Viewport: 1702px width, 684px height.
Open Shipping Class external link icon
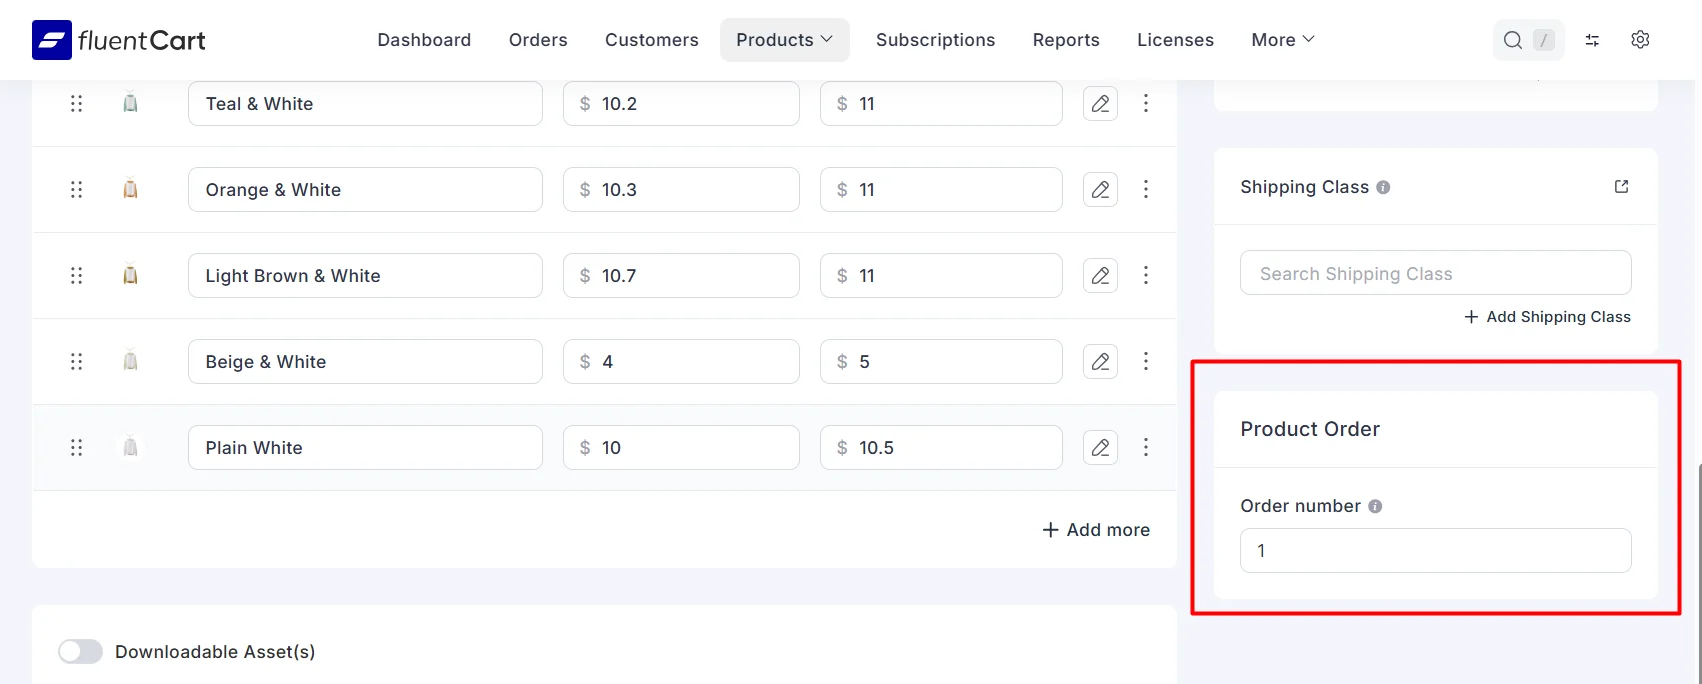[1622, 187]
